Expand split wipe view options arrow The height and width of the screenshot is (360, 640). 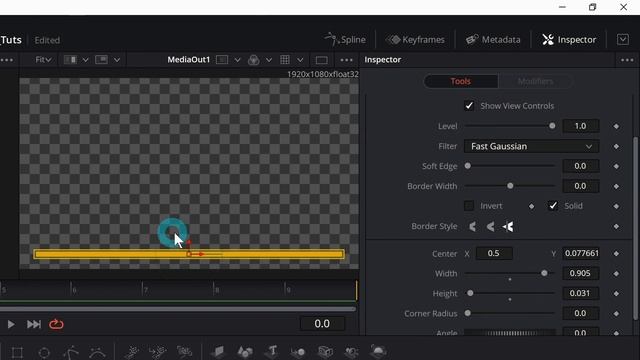[x=85, y=60]
